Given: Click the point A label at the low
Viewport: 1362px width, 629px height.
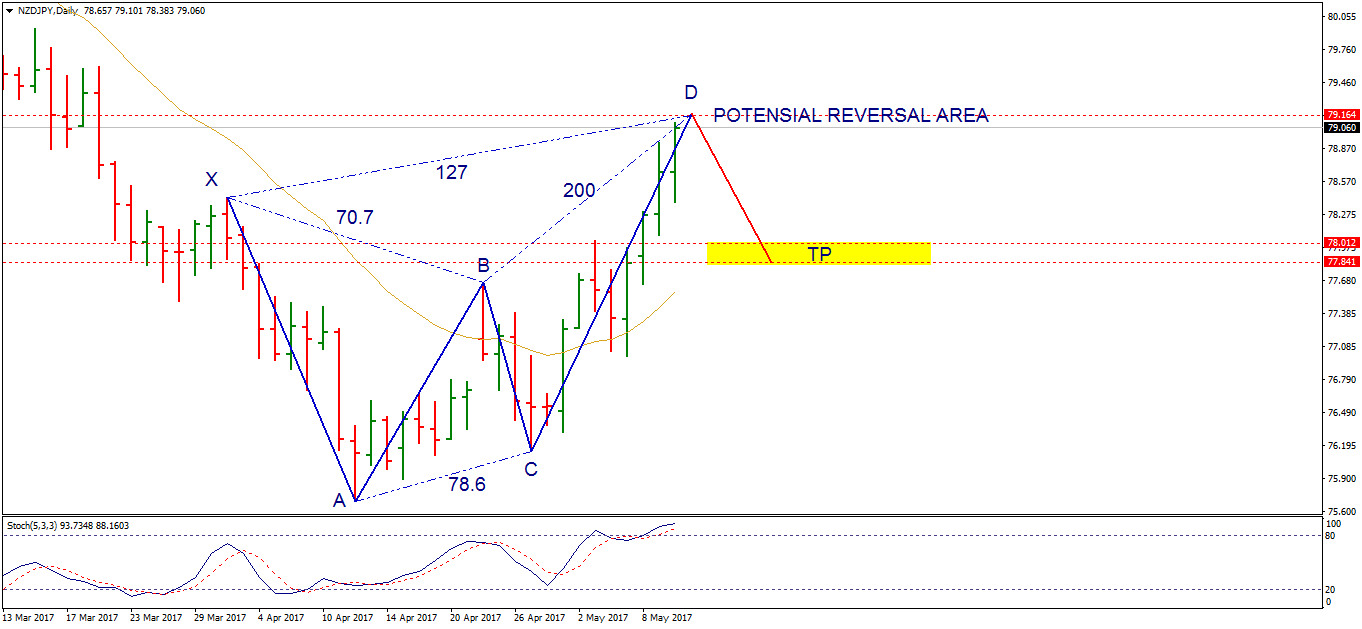Looking at the screenshot, I should pos(340,500).
